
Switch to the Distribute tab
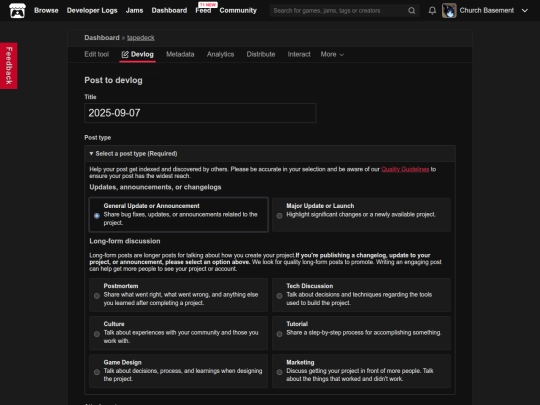point(261,54)
